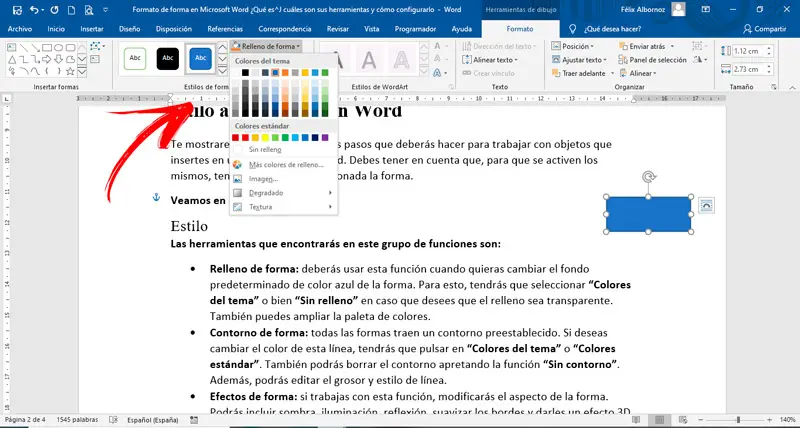Viewport: 800px width, 428px height.
Task: Click the Redo circular arrow icon
Action: pyautogui.click(x=55, y=10)
